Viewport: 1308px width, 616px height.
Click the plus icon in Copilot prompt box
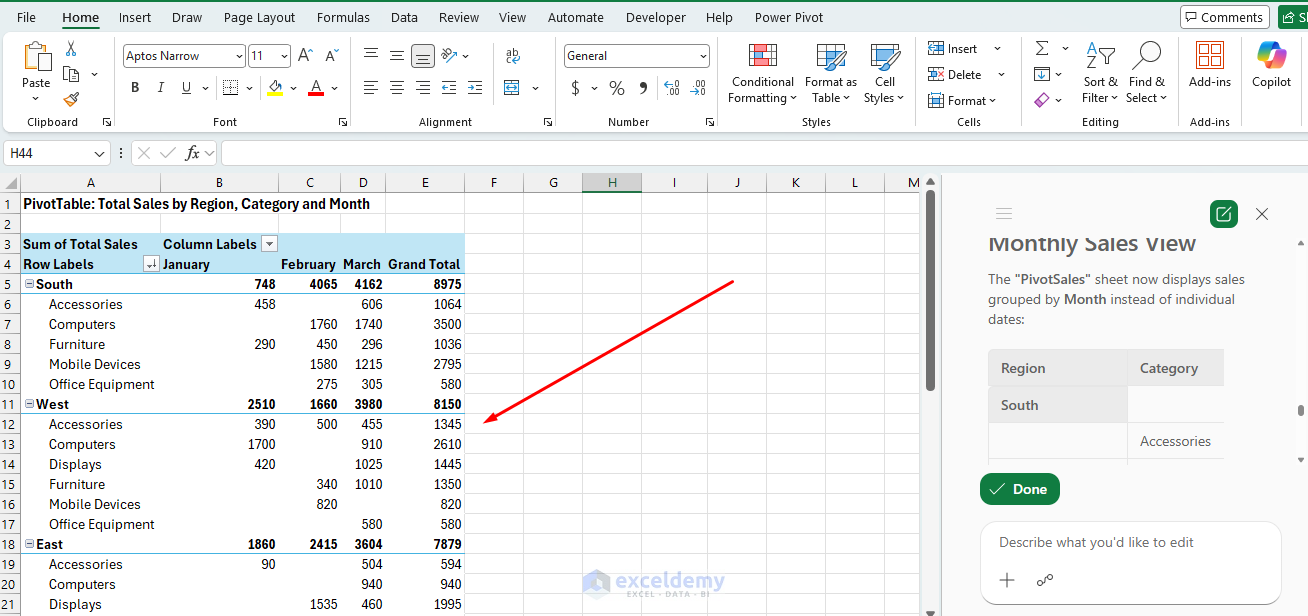click(x=1007, y=580)
